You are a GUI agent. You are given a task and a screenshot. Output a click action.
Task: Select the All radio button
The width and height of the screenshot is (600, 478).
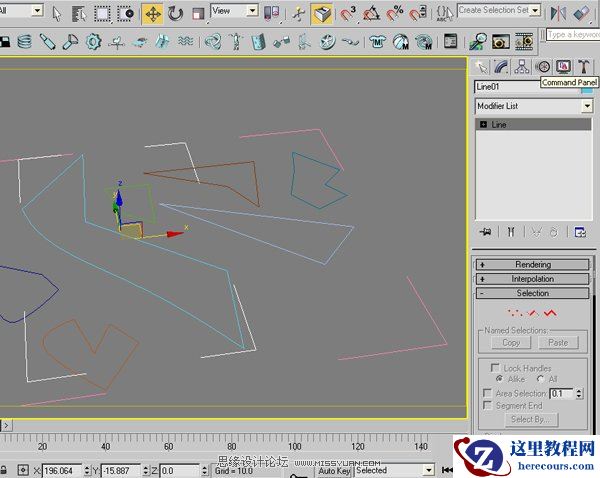tap(540, 379)
